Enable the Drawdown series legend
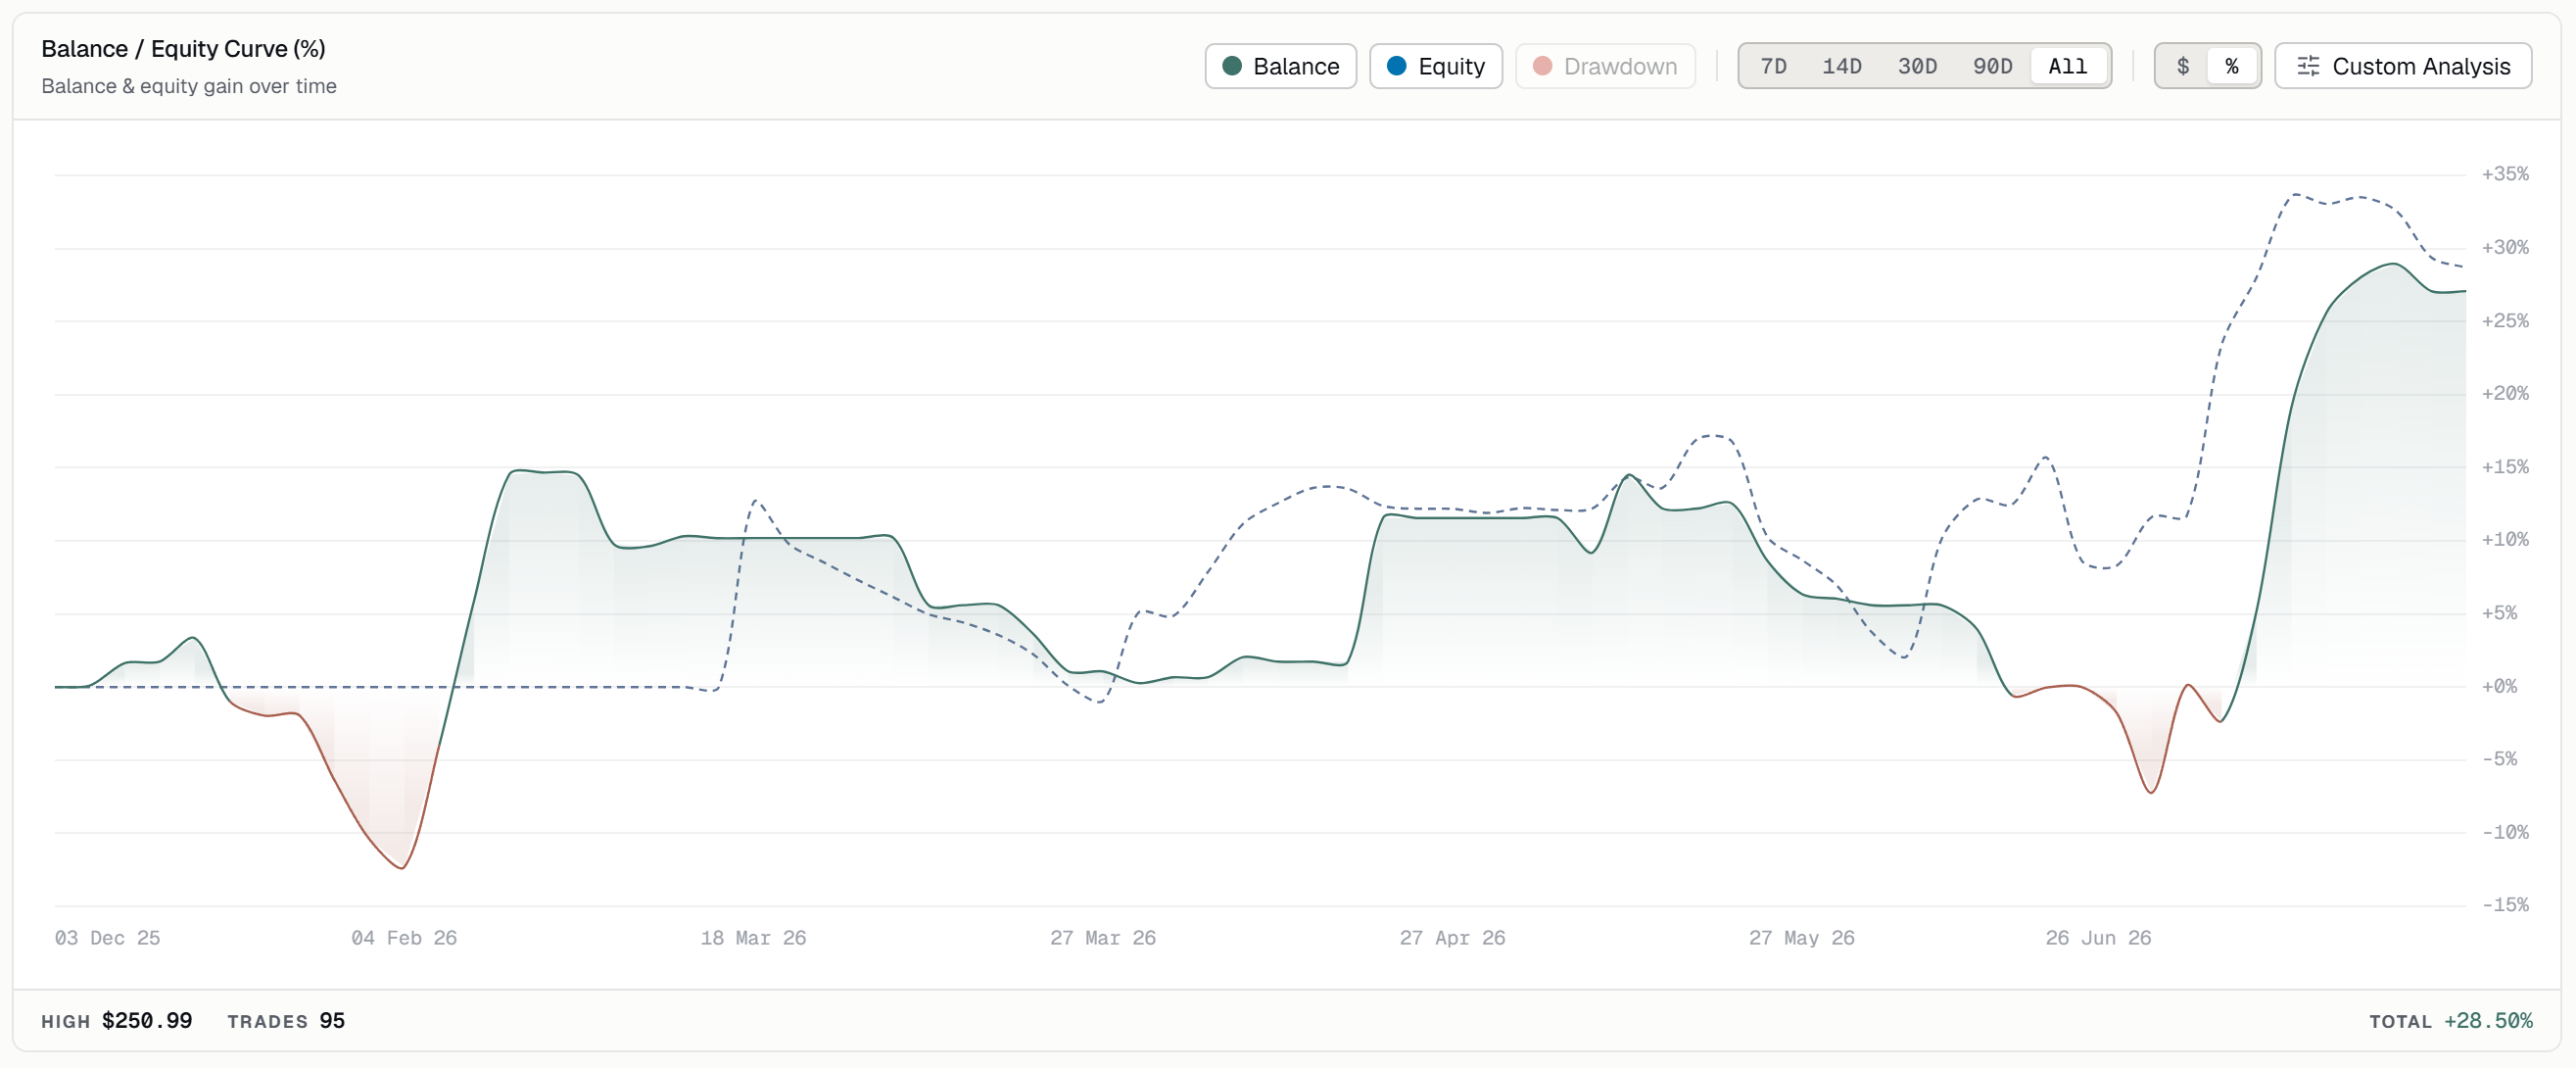The image size is (2576, 1068). 1605,66
